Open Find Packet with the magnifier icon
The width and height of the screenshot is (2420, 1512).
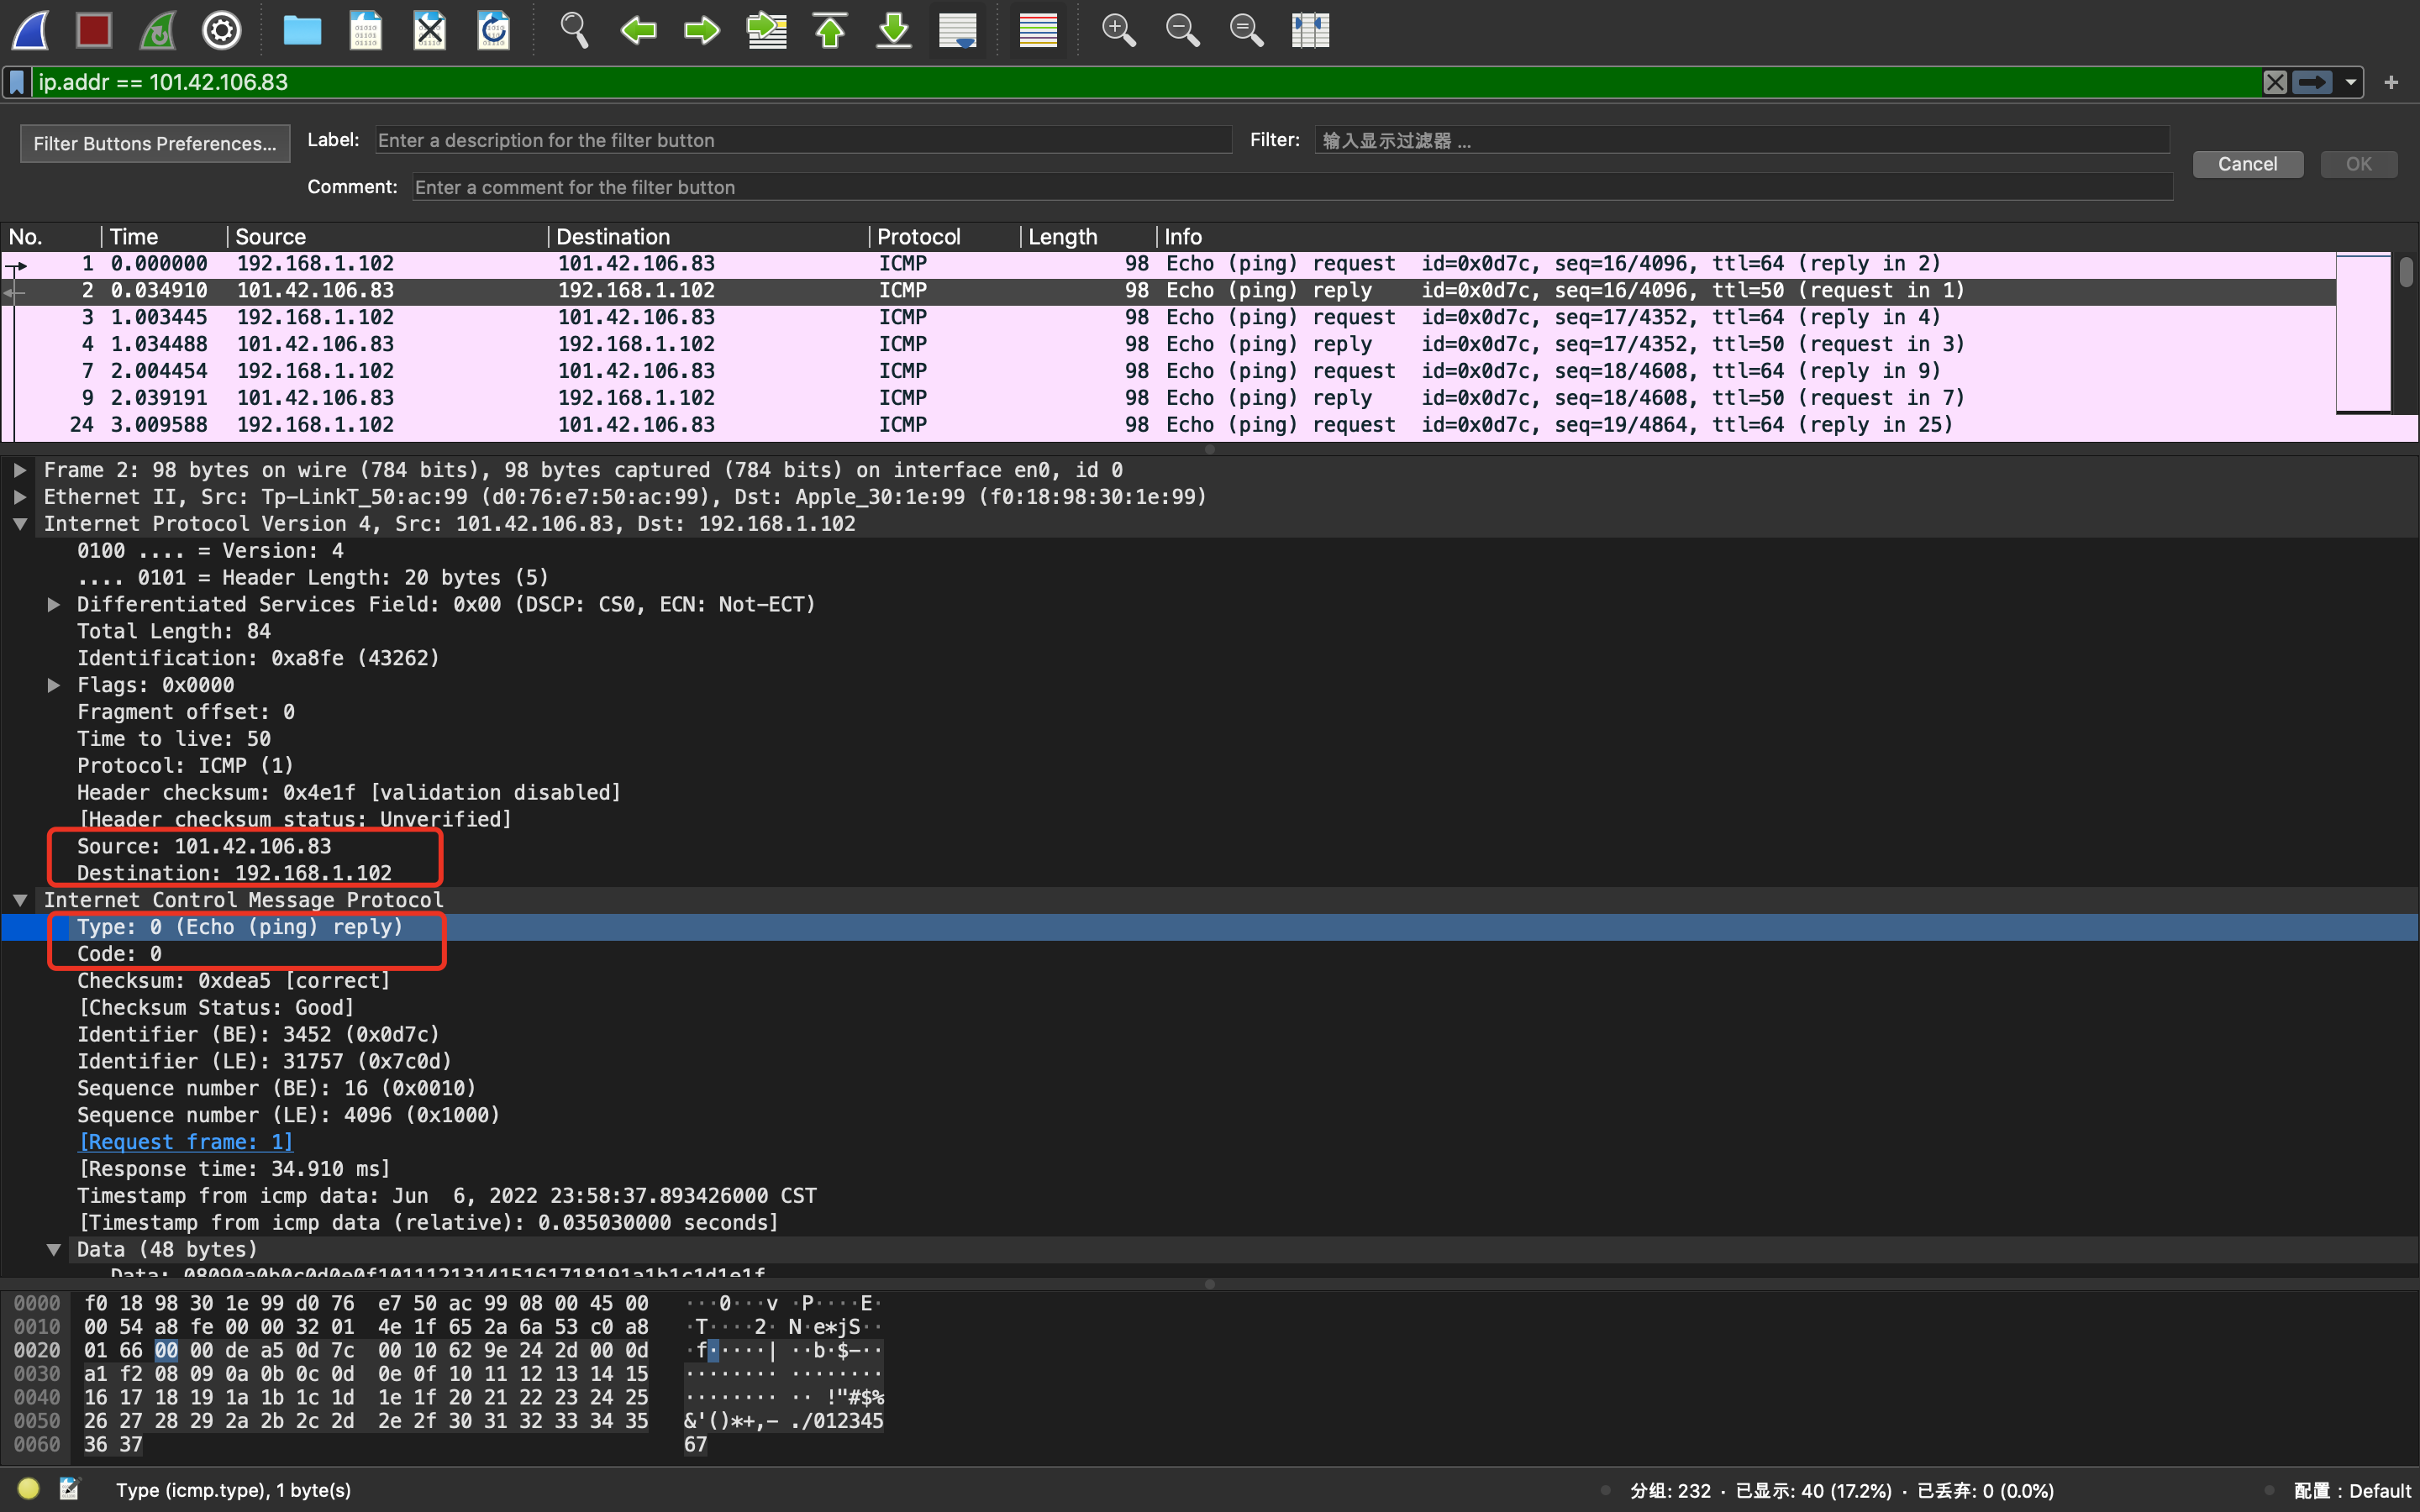coord(574,31)
